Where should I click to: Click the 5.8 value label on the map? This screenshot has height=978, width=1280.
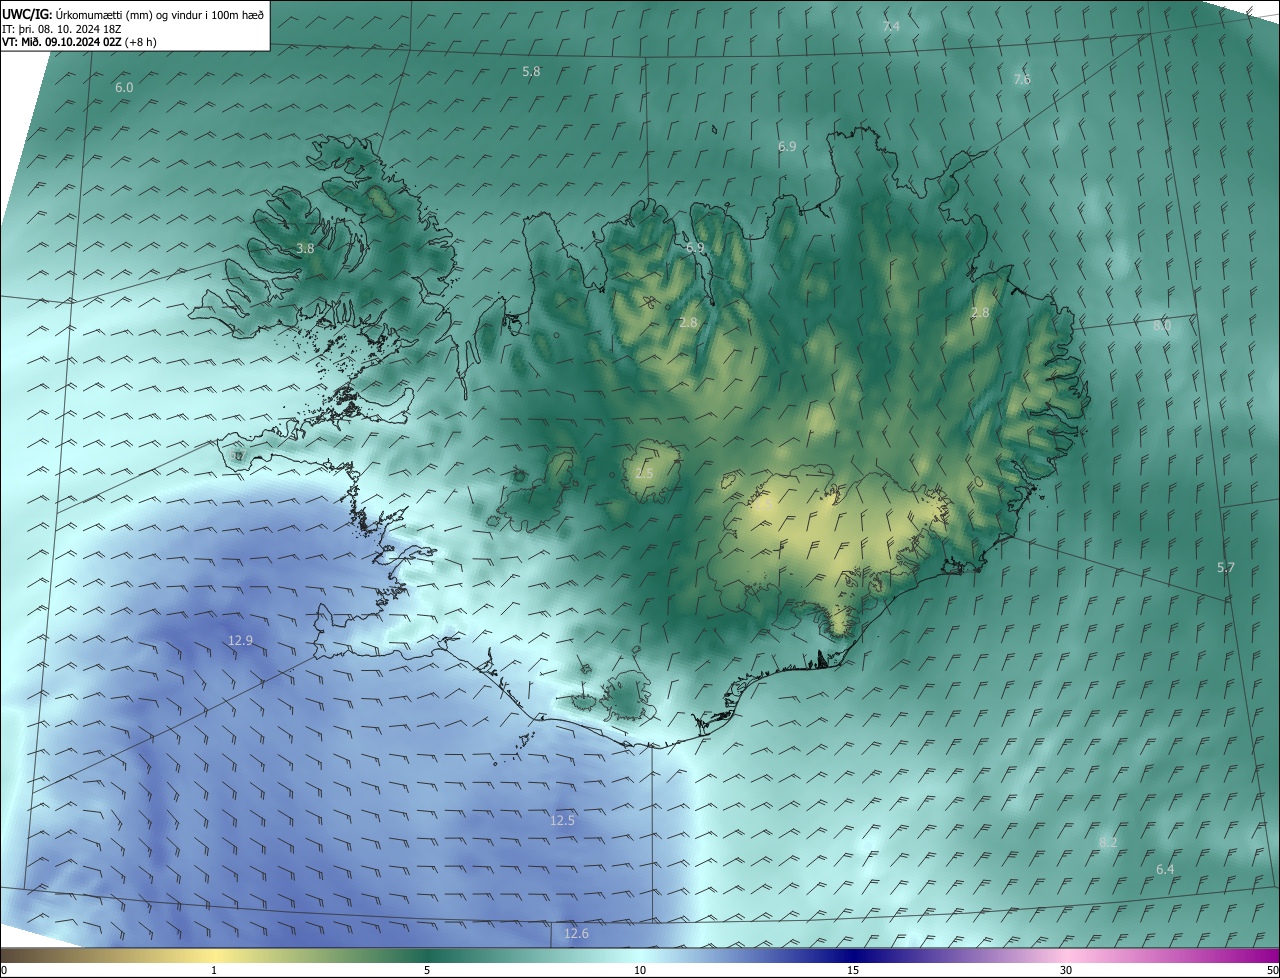coord(531,72)
